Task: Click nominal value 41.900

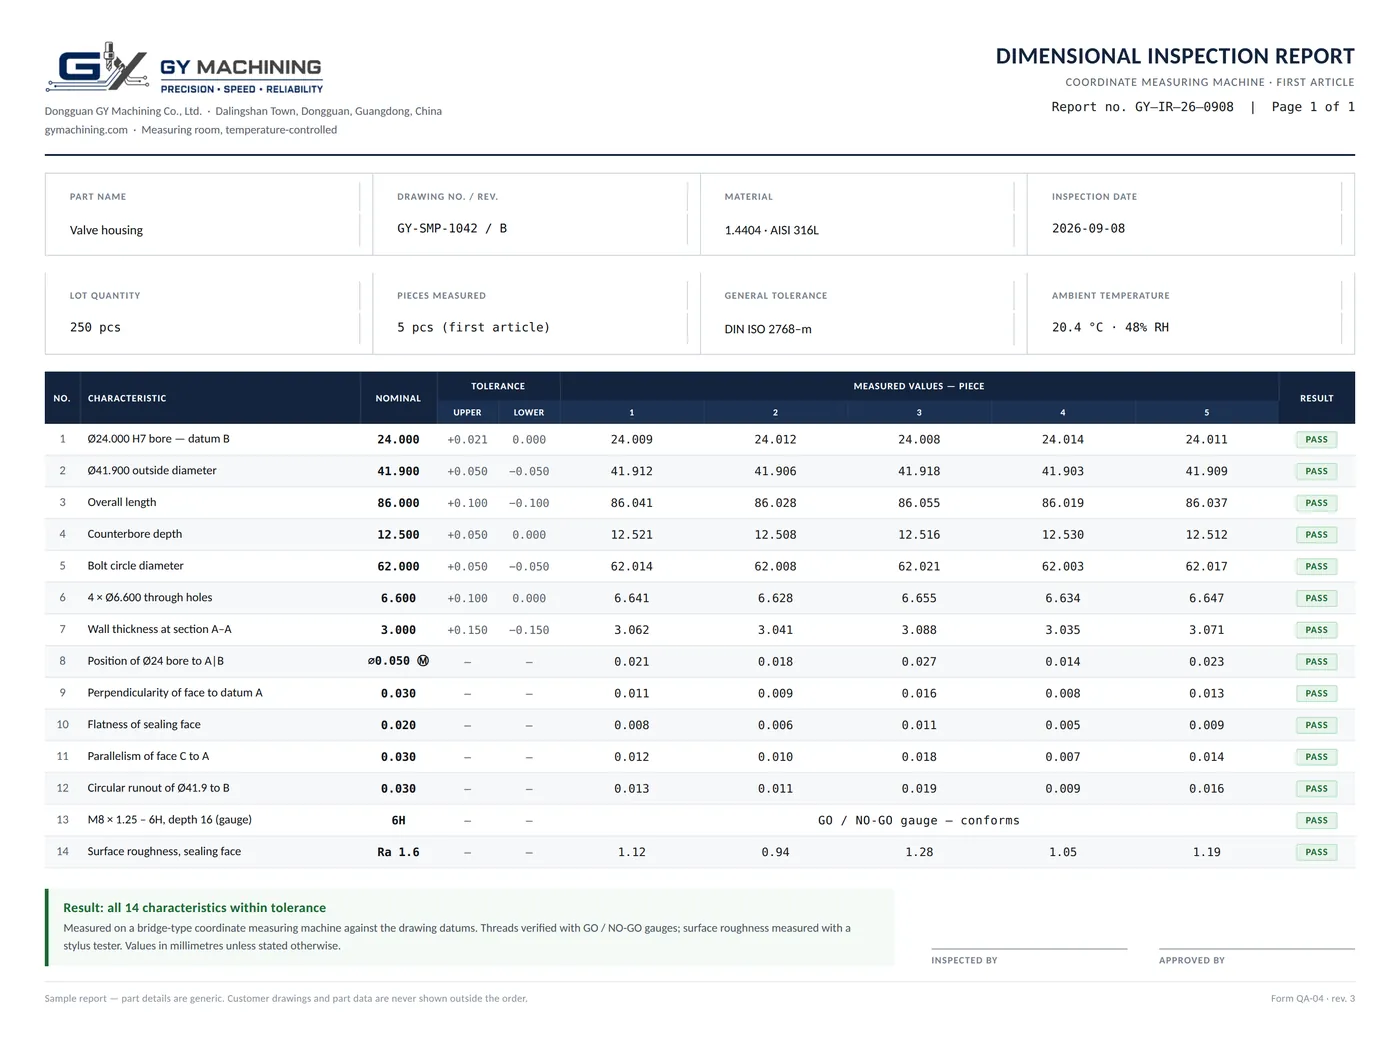Action: (398, 471)
